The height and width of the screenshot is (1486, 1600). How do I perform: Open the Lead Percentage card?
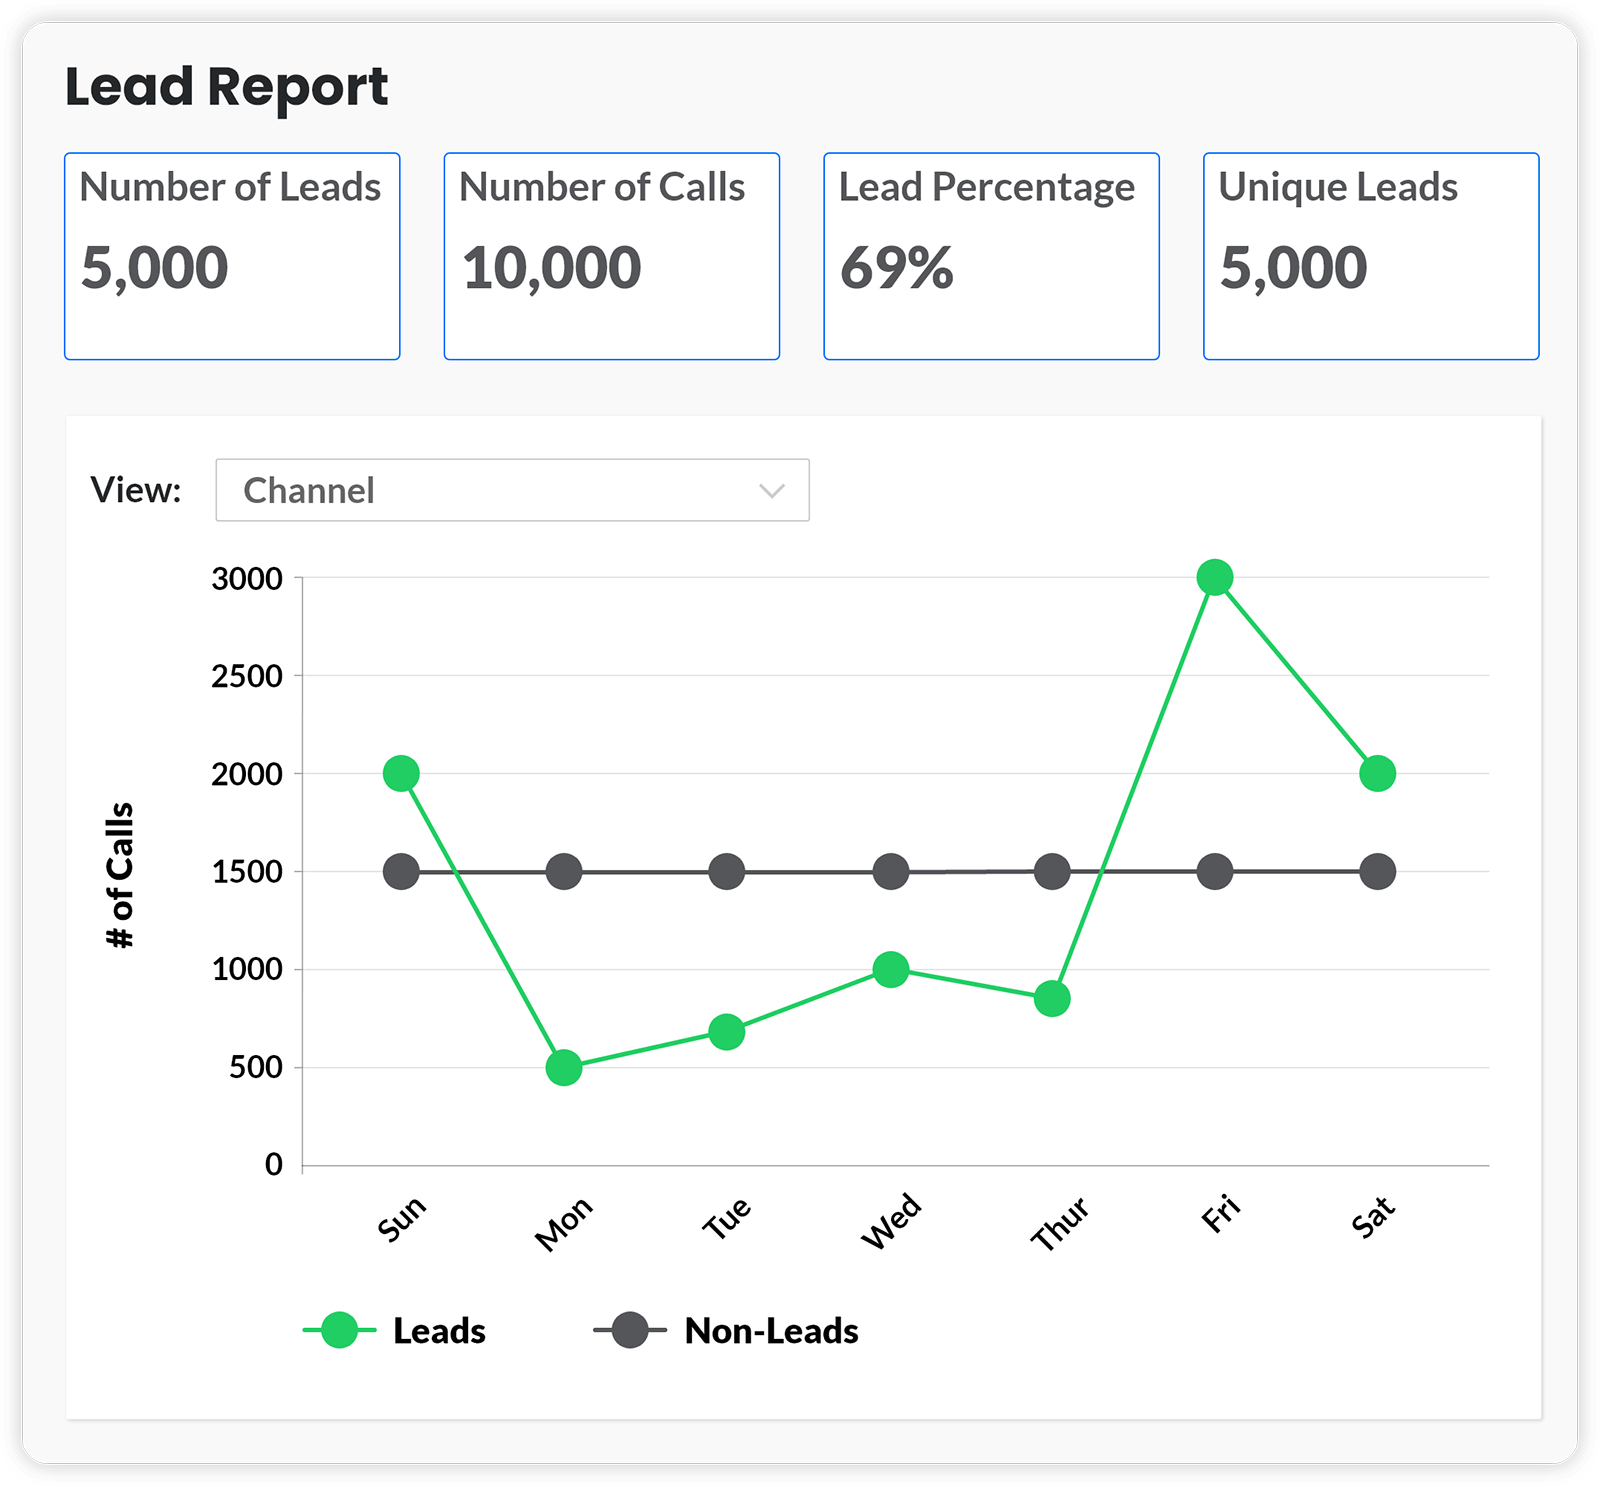(x=991, y=256)
